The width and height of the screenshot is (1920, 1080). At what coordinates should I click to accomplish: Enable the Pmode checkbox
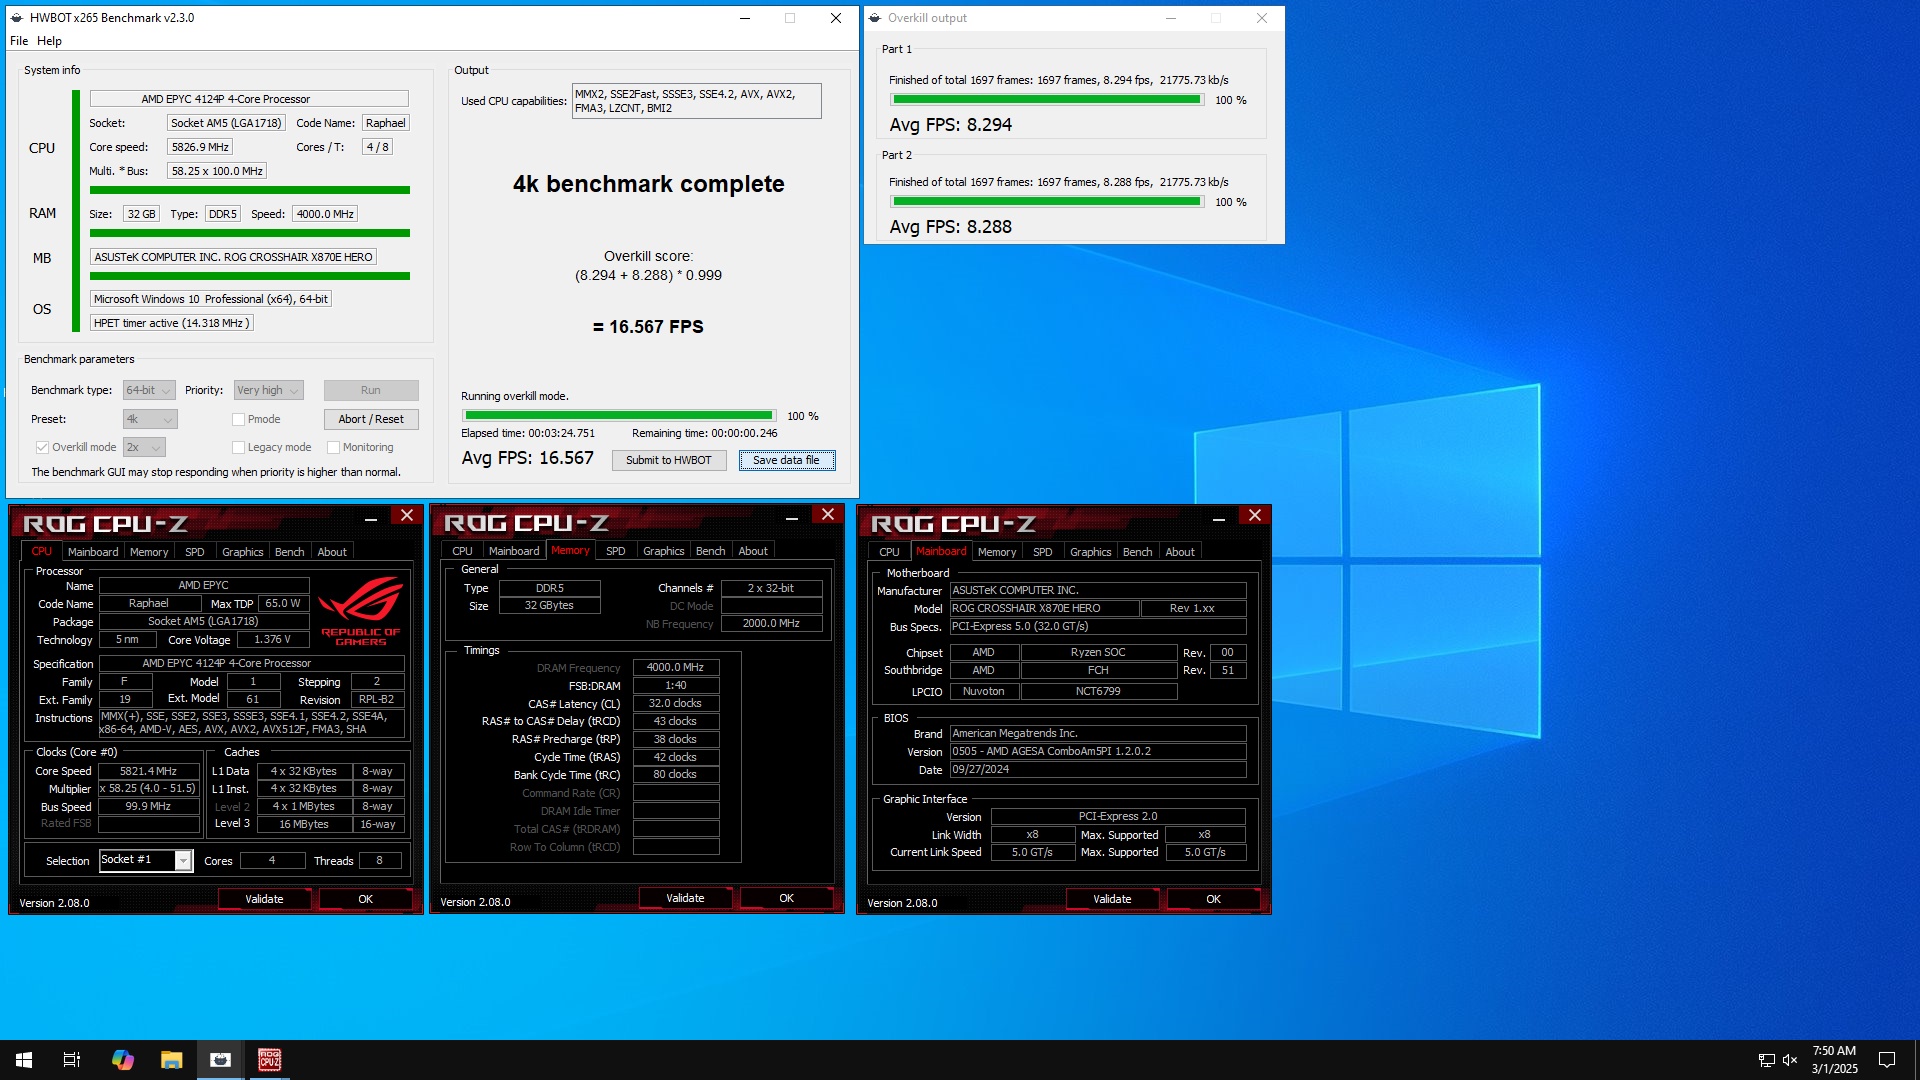238,419
